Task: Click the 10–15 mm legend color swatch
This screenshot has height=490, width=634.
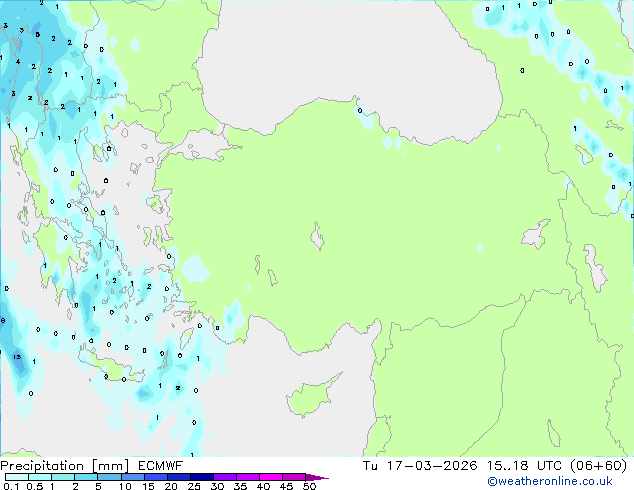Action: pyautogui.click(x=133, y=477)
